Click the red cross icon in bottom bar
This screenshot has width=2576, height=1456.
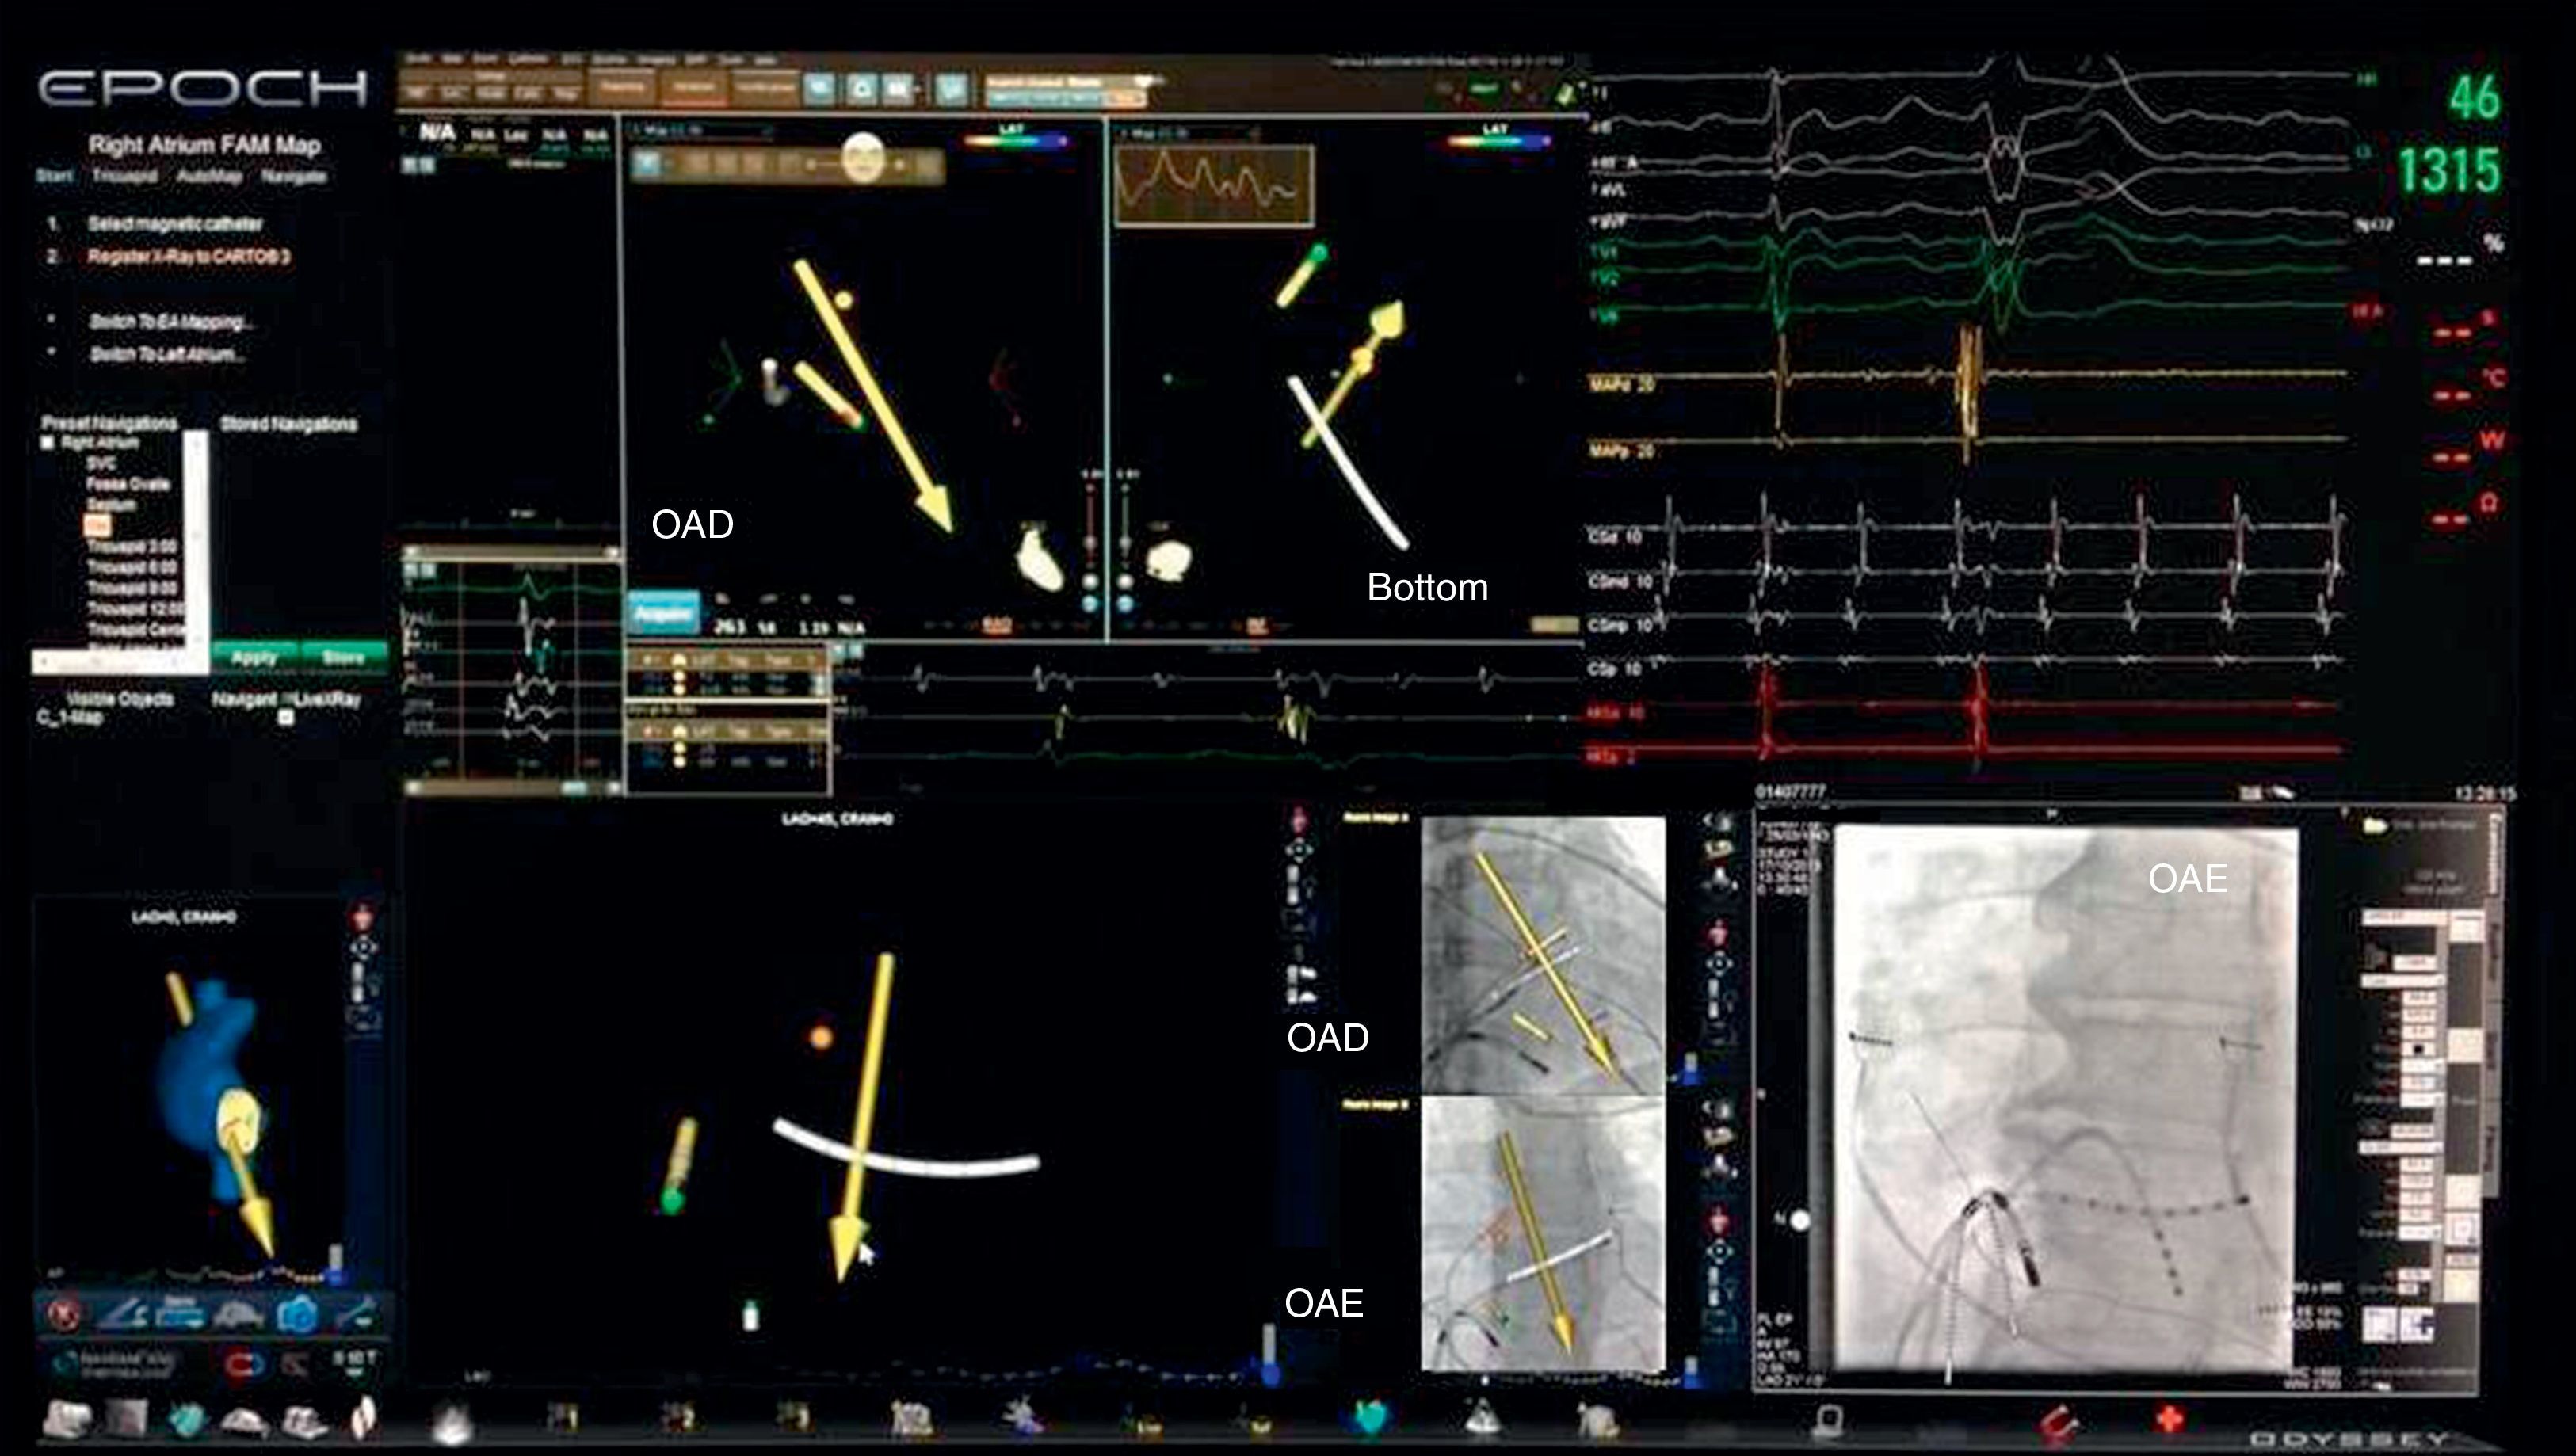[2169, 1418]
